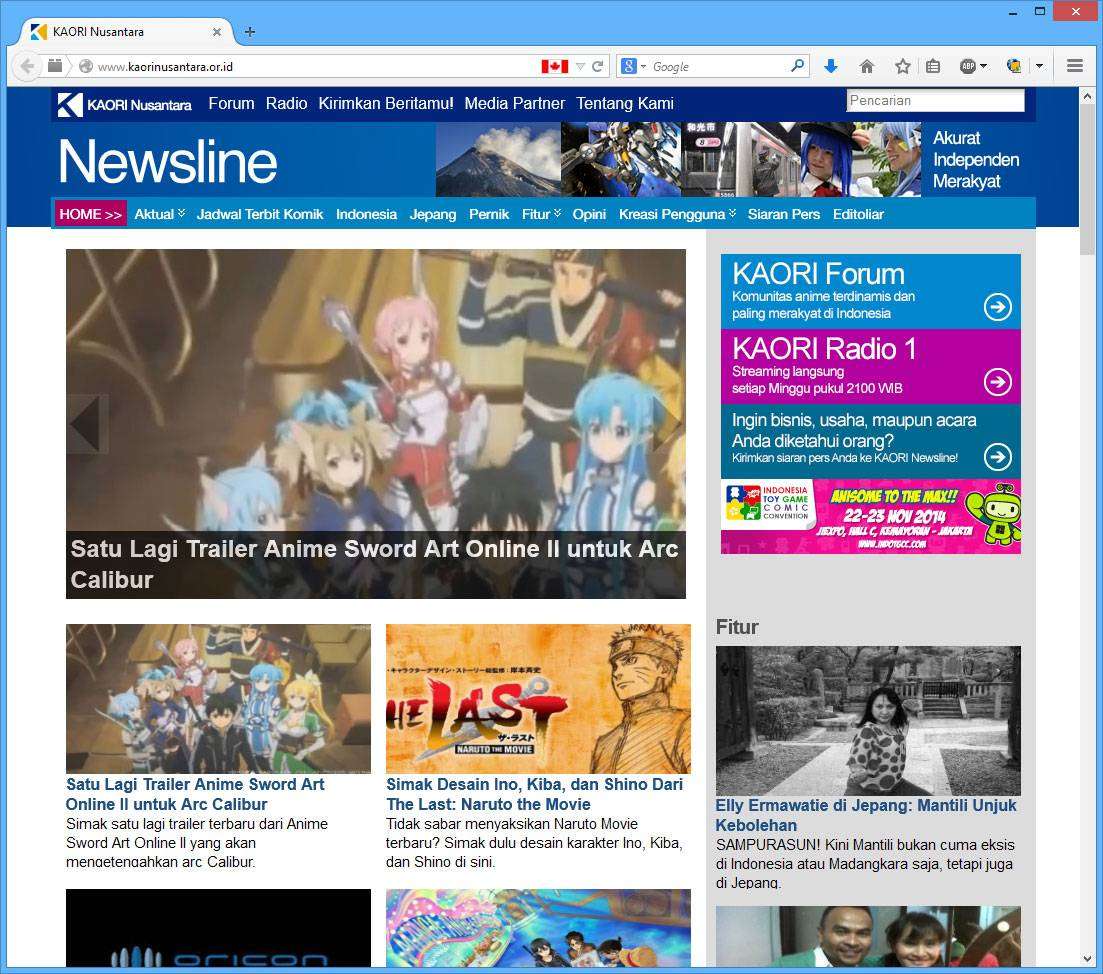Go back using the browser back arrow
The image size is (1103, 974).
[x=27, y=66]
